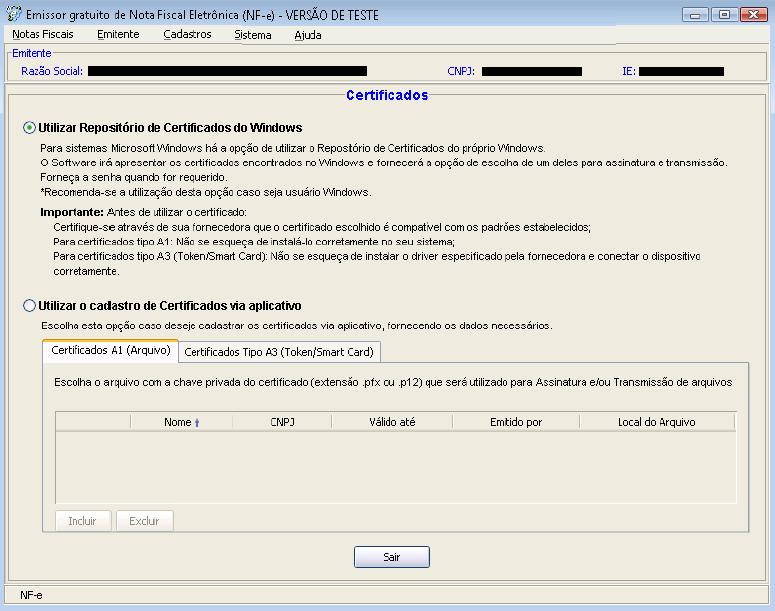Switch to Certificados A1 (Arquivo) tab
The width and height of the screenshot is (775, 611).
110,351
